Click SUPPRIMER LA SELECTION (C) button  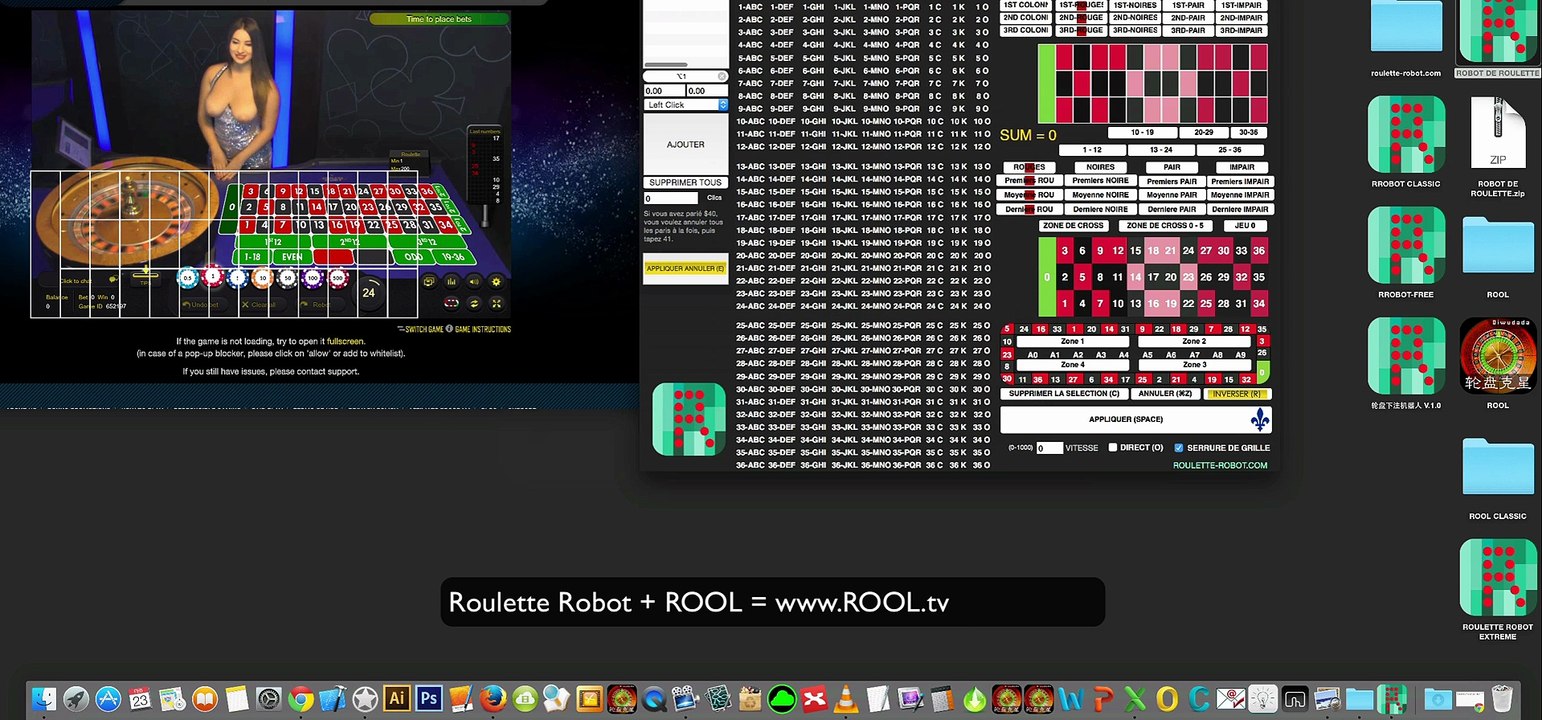click(1062, 394)
